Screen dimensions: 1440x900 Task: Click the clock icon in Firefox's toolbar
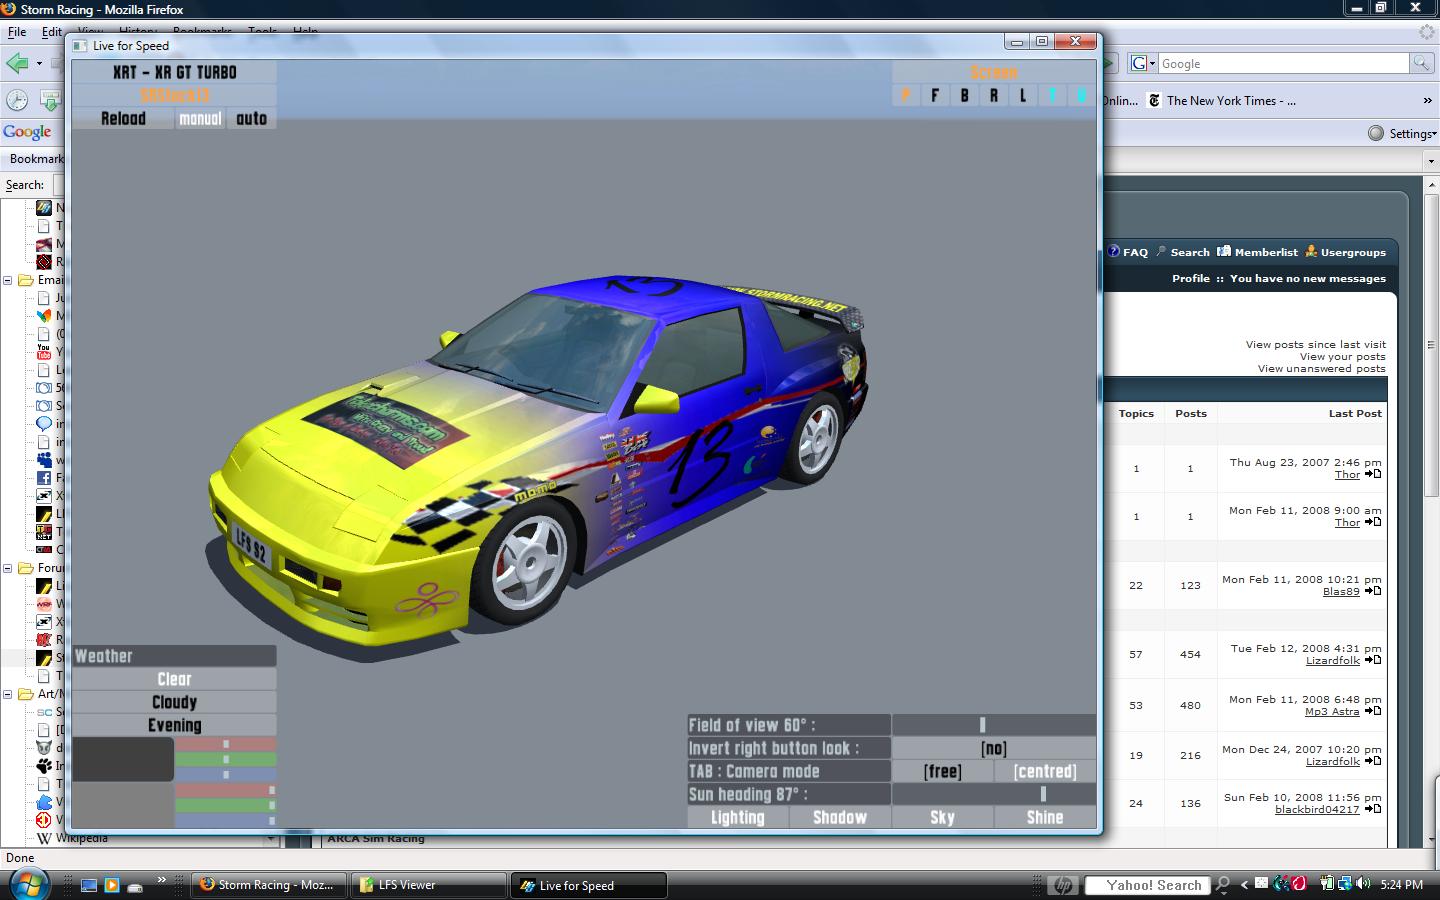[17, 100]
